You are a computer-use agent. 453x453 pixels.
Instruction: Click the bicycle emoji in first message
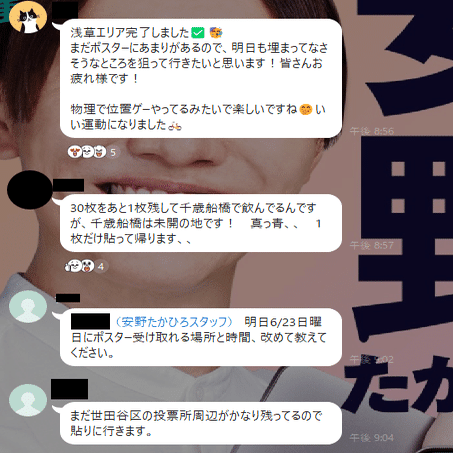point(175,125)
